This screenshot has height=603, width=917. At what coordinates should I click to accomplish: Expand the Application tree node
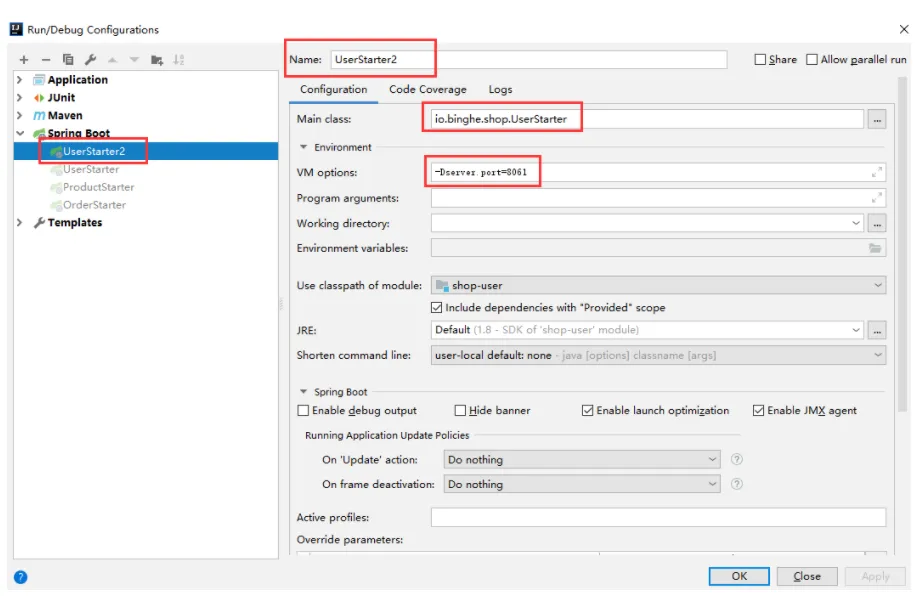20,80
